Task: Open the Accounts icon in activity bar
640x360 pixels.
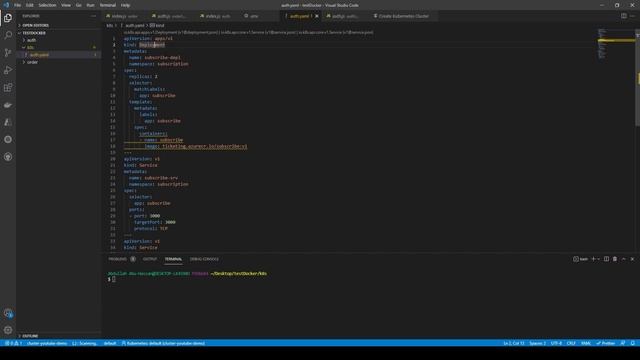Action: (8, 313)
